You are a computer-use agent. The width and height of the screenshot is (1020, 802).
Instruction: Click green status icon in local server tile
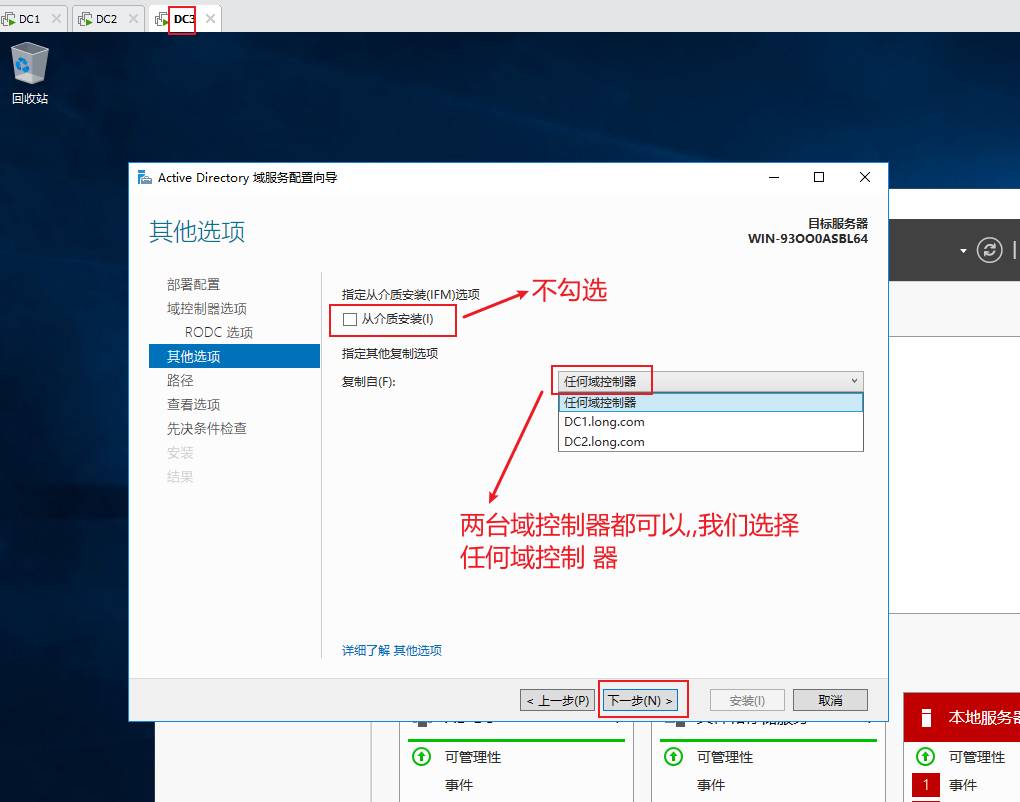tap(925, 756)
